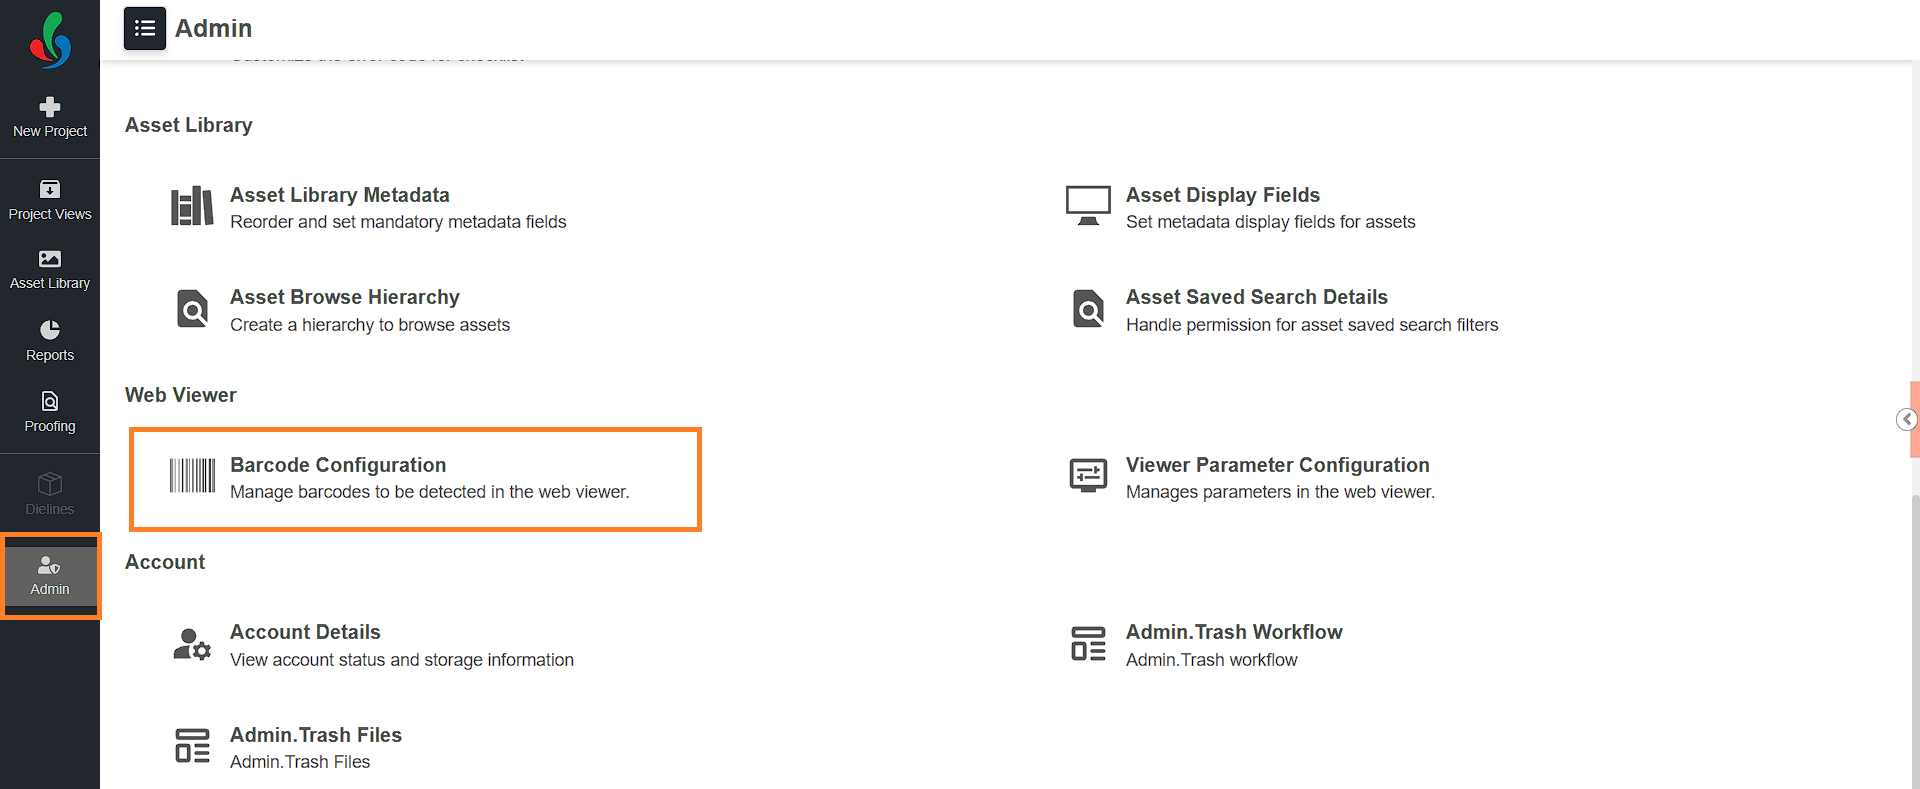This screenshot has width=1920, height=789.
Task: Click the Viewer Parameter Configuration icon
Action: (x=1088, y=476)
